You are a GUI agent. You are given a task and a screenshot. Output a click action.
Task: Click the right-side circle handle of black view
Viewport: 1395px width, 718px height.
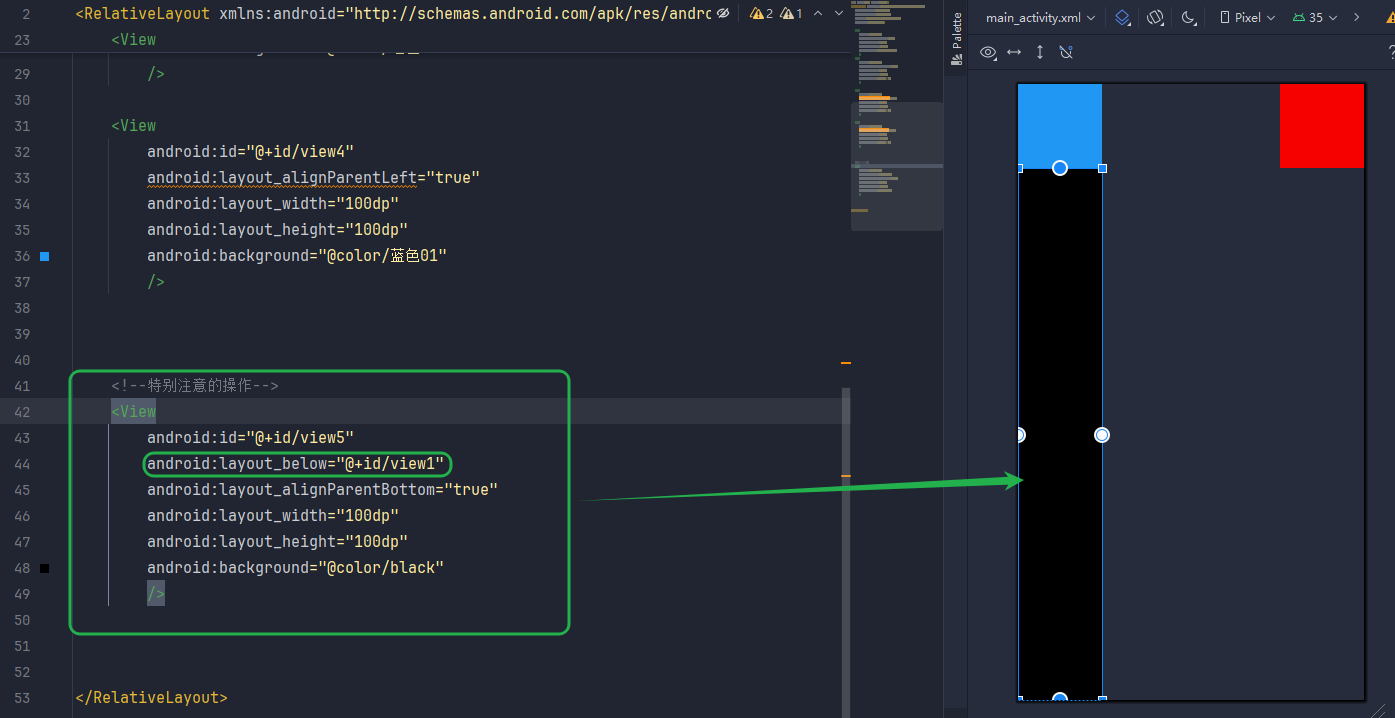click(x=1102, y=435)
